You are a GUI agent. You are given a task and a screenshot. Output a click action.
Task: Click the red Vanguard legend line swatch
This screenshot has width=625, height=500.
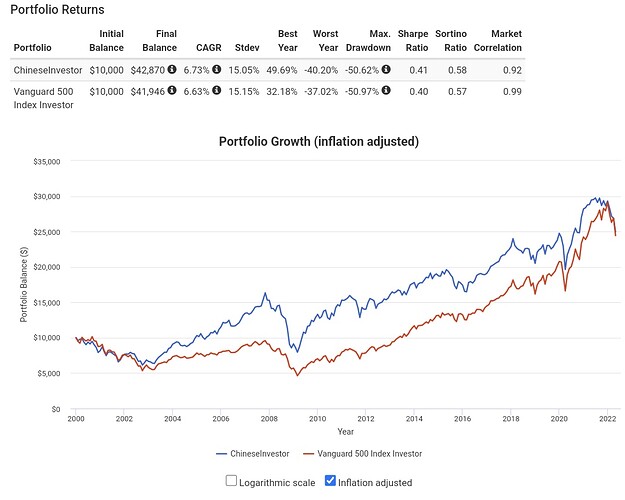tap(308, 454)
